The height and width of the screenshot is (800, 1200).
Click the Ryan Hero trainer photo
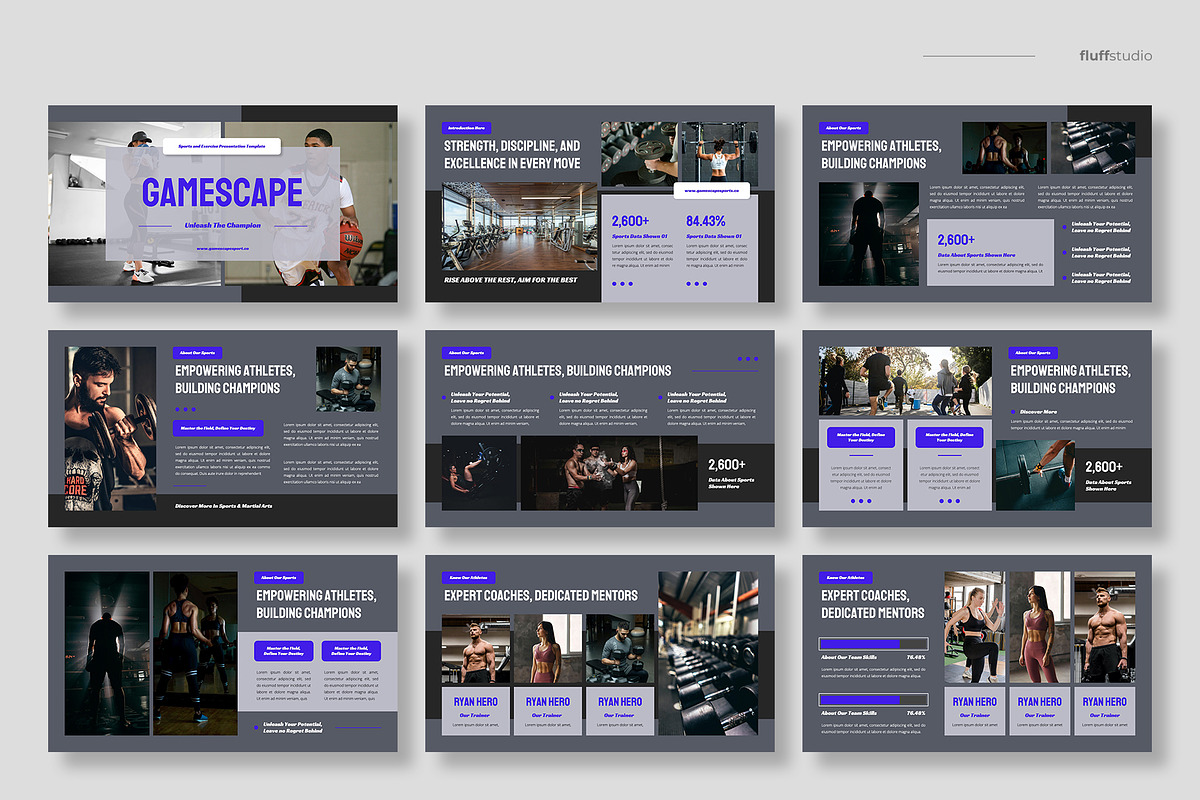pos(477,645)
